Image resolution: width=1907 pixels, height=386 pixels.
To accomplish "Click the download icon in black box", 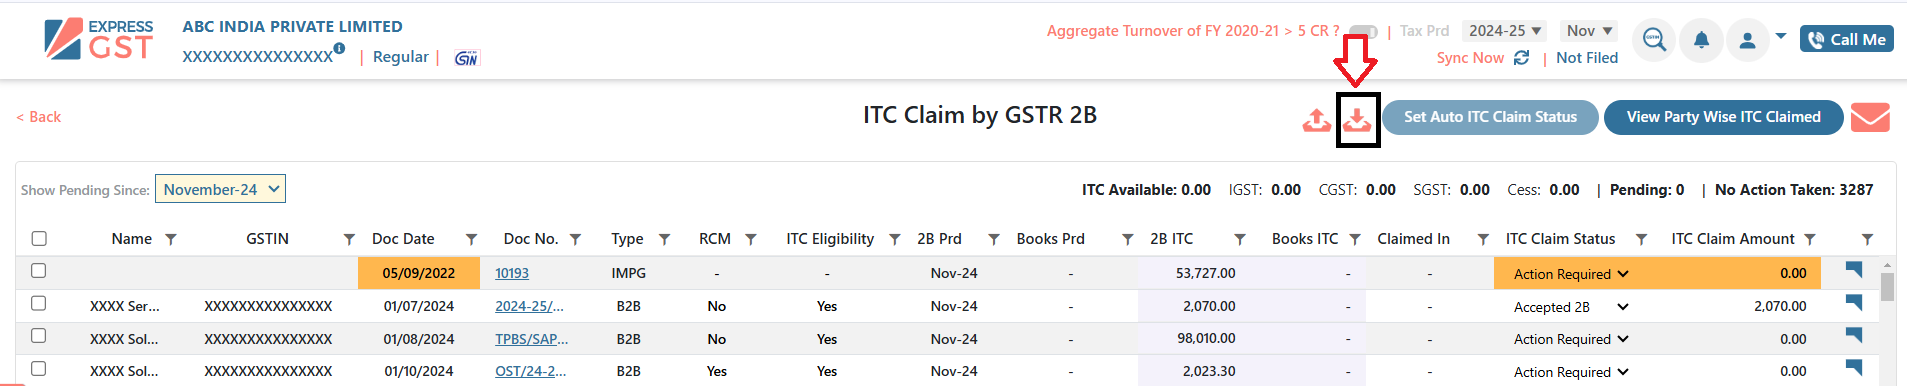I will tap(1357, 119).
